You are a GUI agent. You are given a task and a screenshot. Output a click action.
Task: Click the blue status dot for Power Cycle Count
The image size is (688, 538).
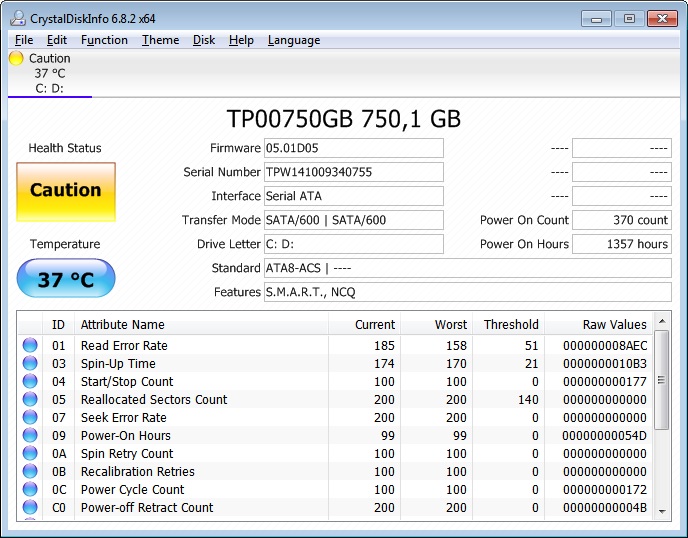(x=30, y=489)
